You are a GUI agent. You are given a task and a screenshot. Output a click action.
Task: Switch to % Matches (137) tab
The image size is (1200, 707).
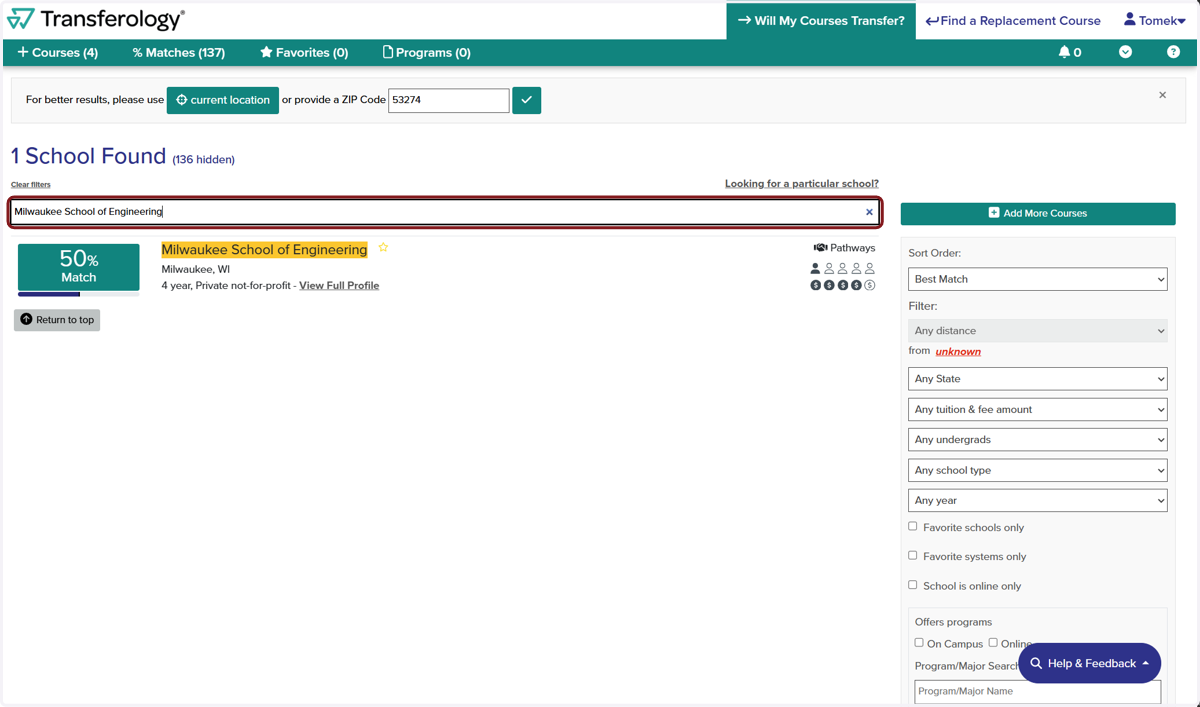click(x=178, y=52)
